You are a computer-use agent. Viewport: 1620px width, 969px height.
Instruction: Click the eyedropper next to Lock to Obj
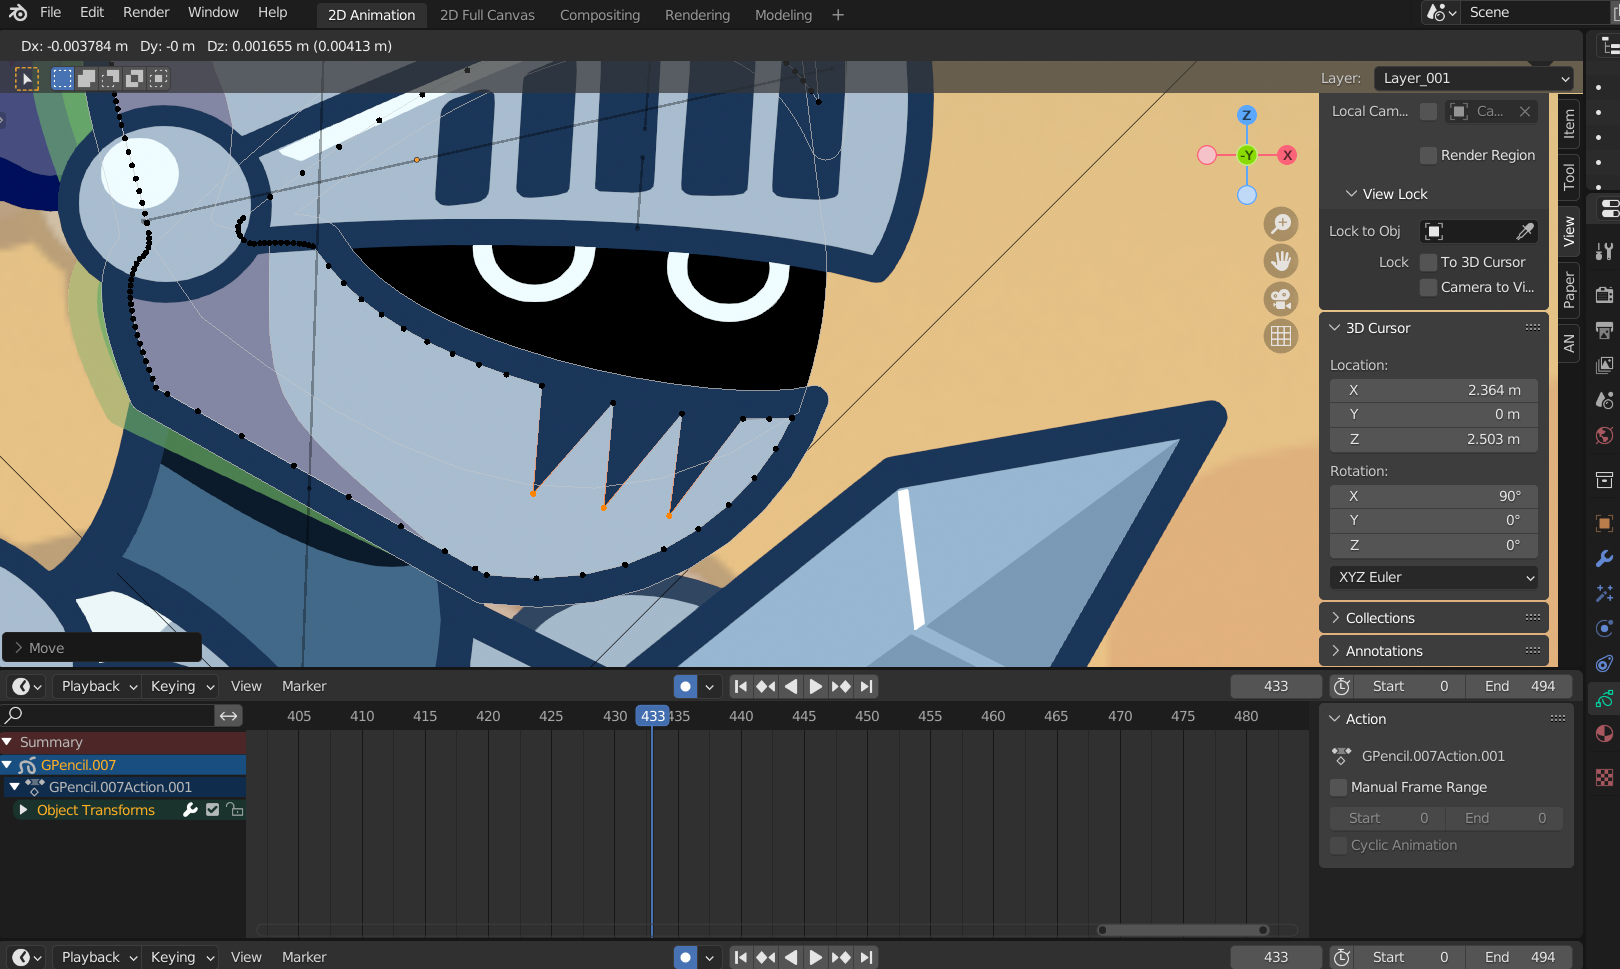(1525, 231)
